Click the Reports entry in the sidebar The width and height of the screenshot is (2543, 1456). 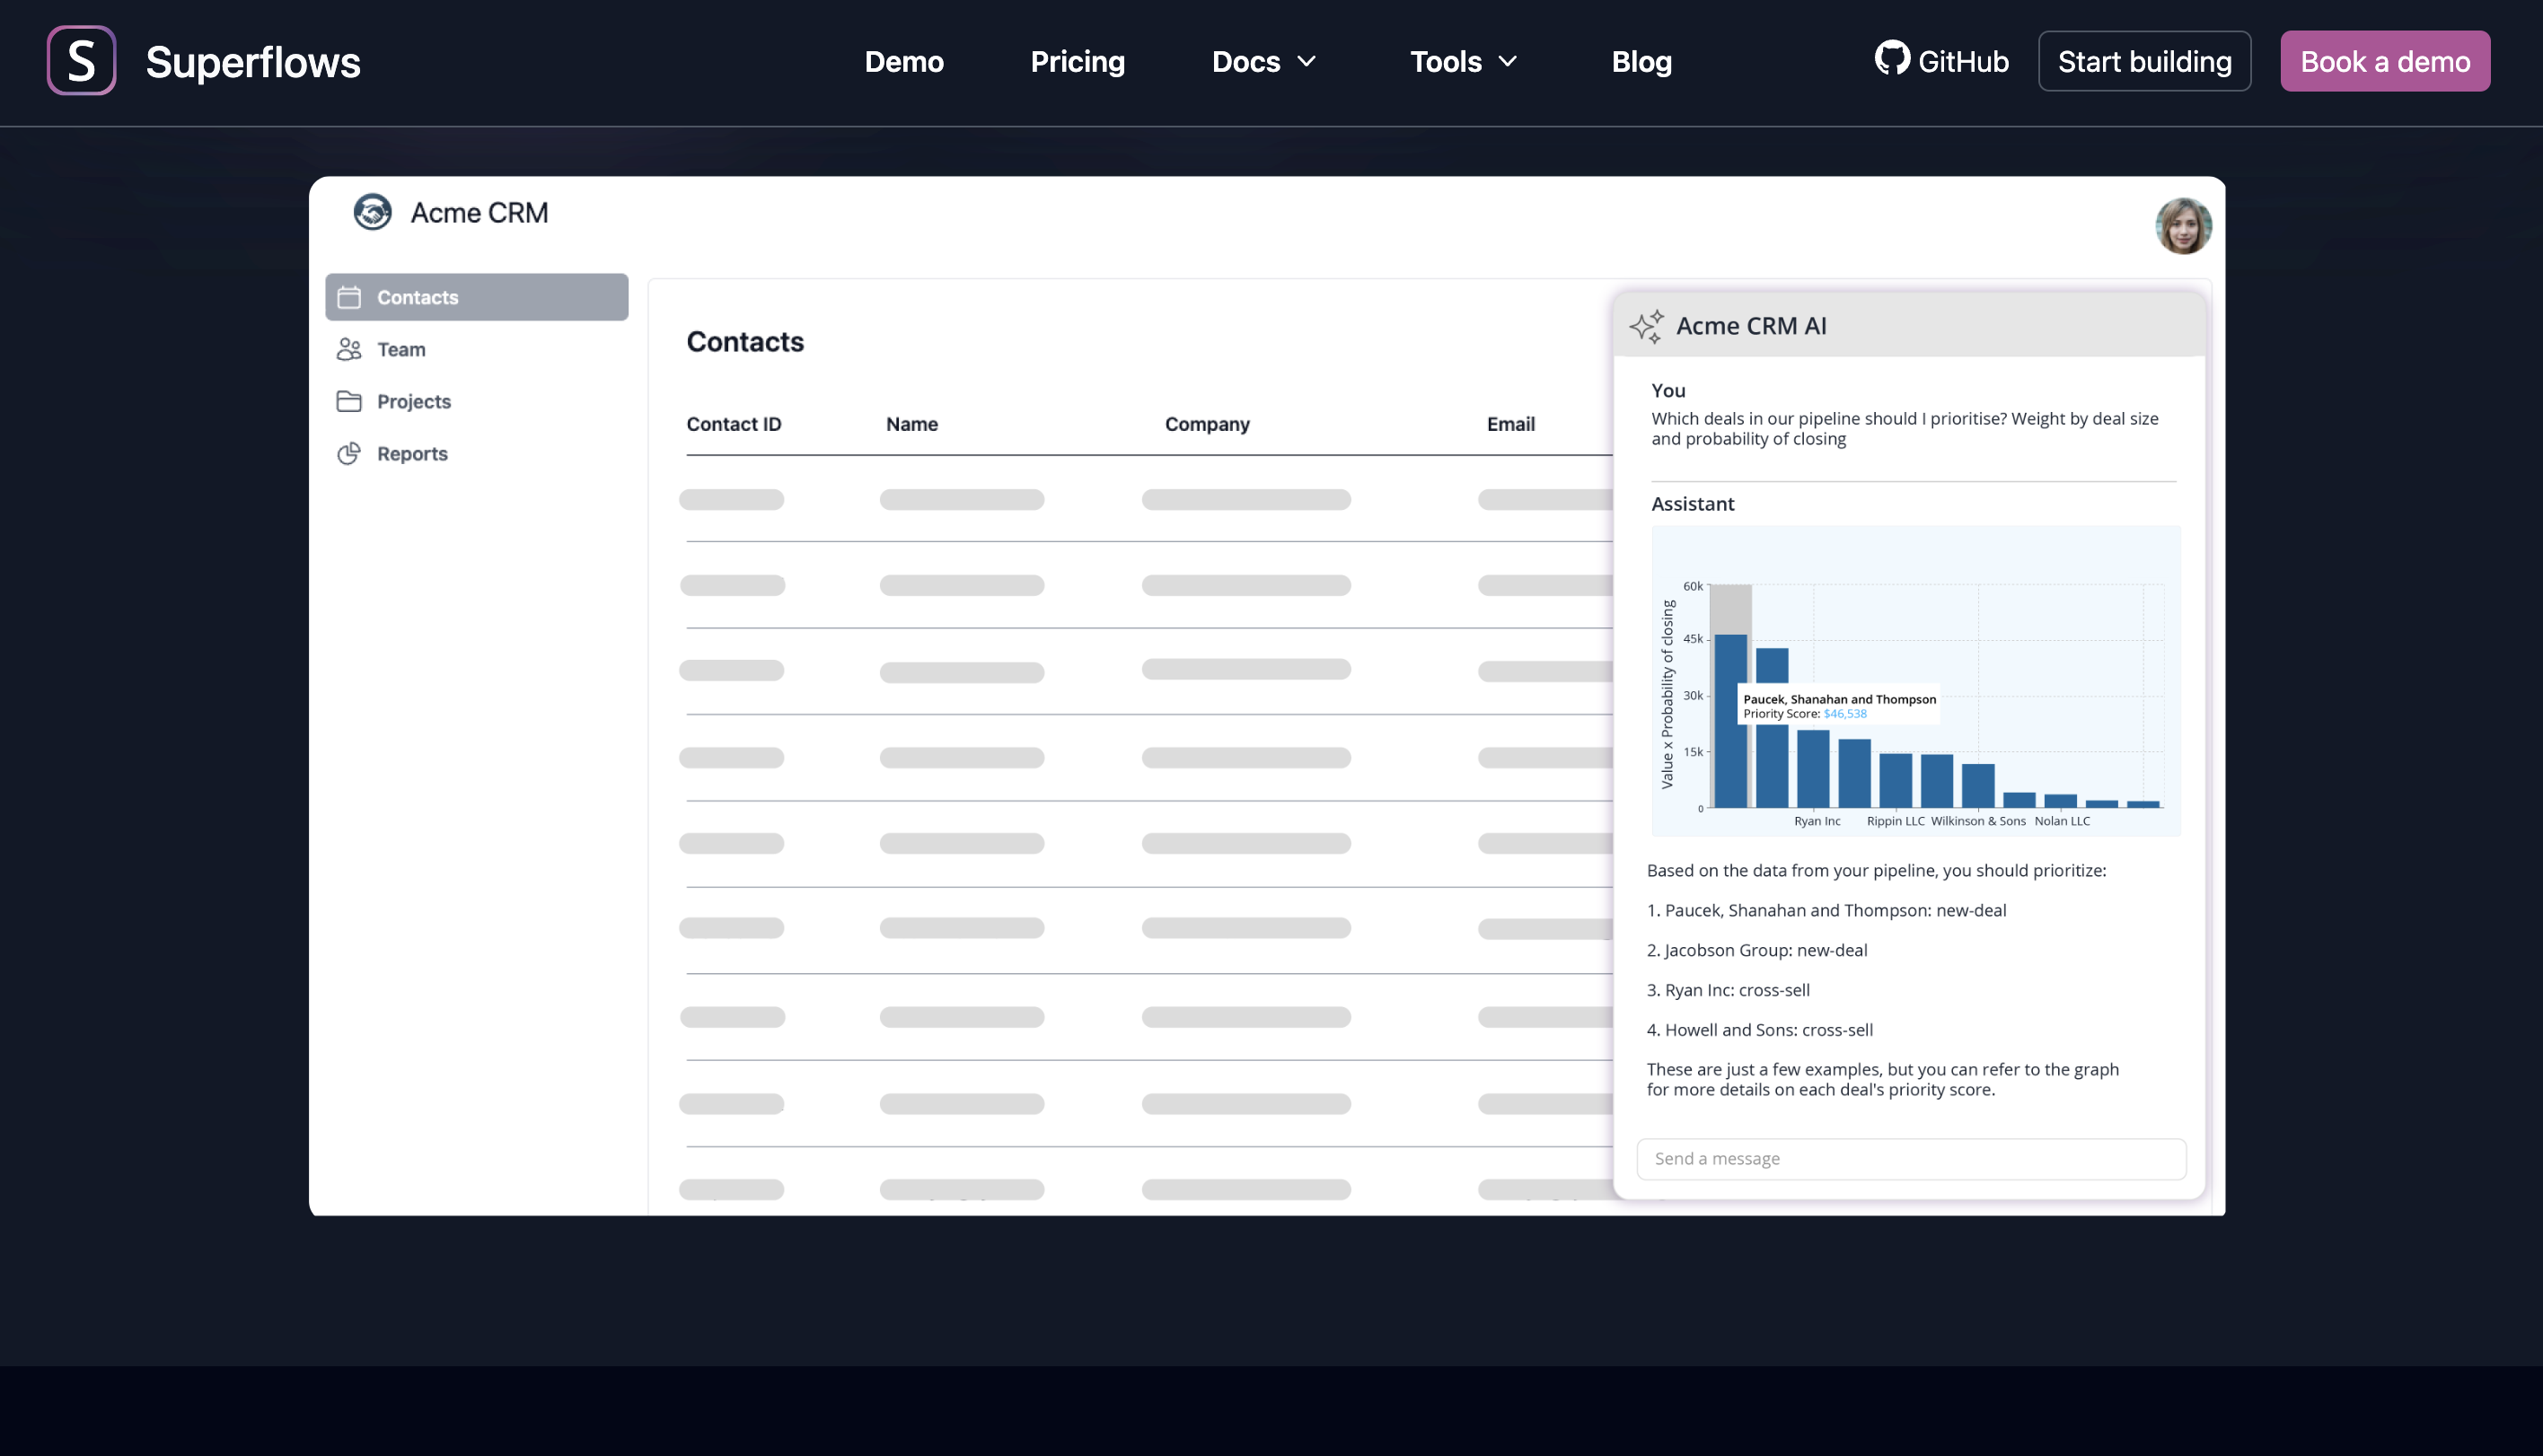point(412,453)
